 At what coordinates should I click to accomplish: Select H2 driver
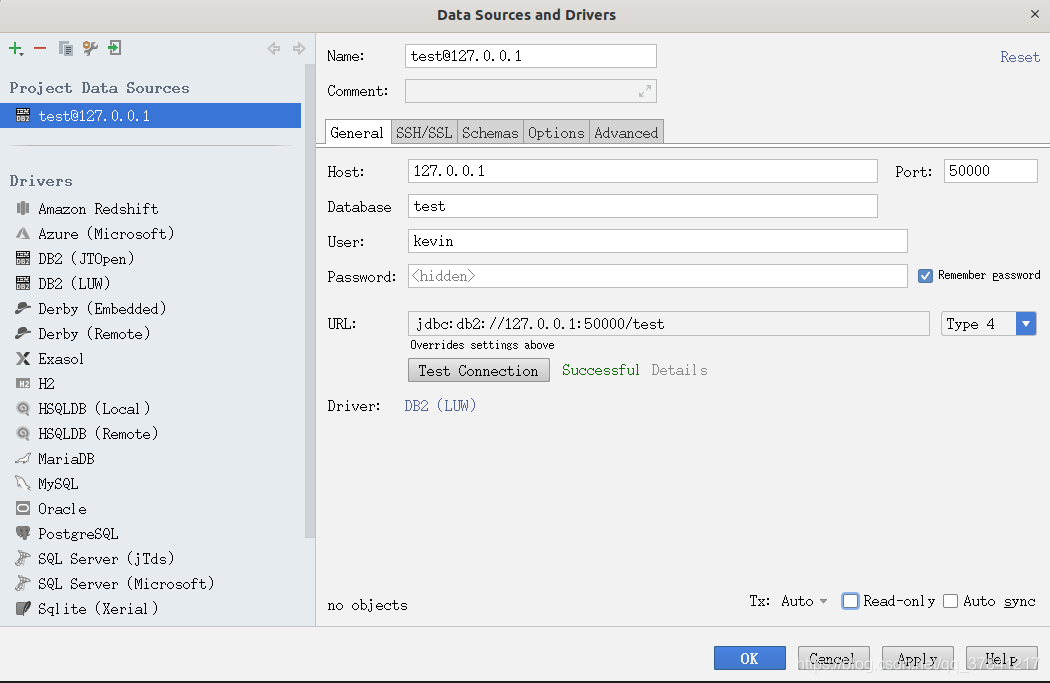(x=35, y=384)
